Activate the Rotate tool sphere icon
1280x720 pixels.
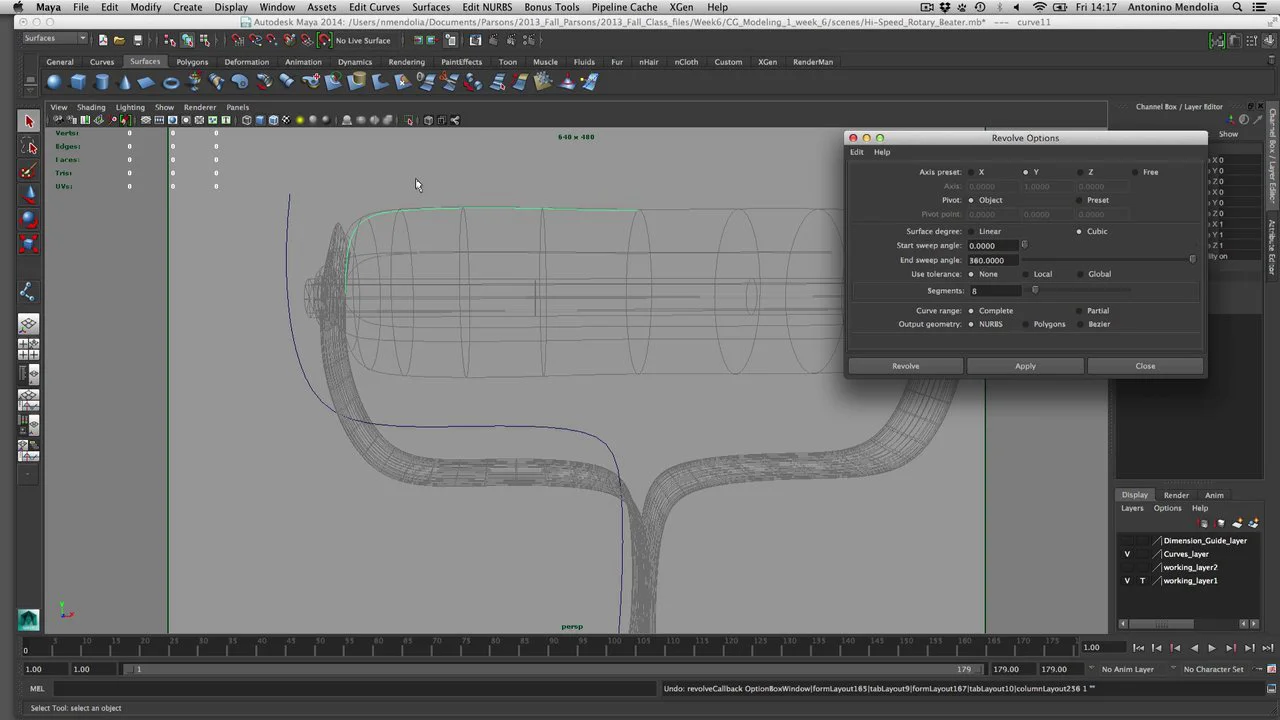tap(28, 219)
